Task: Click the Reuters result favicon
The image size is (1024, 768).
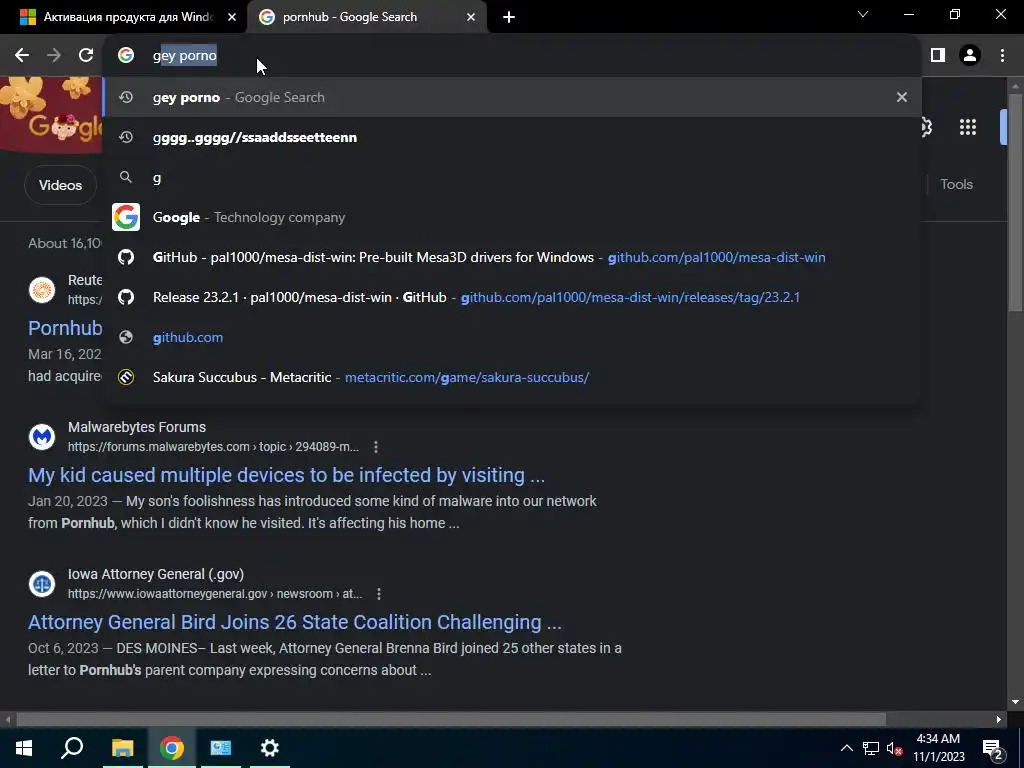Action: [42, 289]
